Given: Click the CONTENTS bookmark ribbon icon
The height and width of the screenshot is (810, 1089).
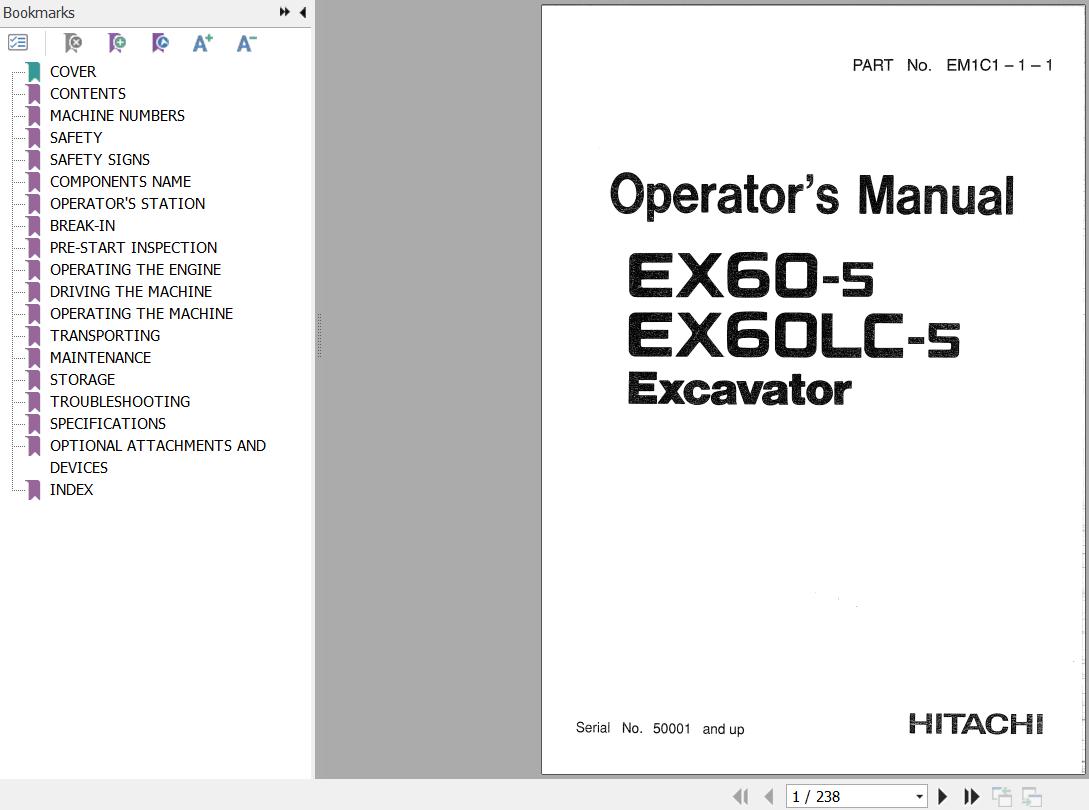Looking at the screenshot, I should tap(34, 94).
